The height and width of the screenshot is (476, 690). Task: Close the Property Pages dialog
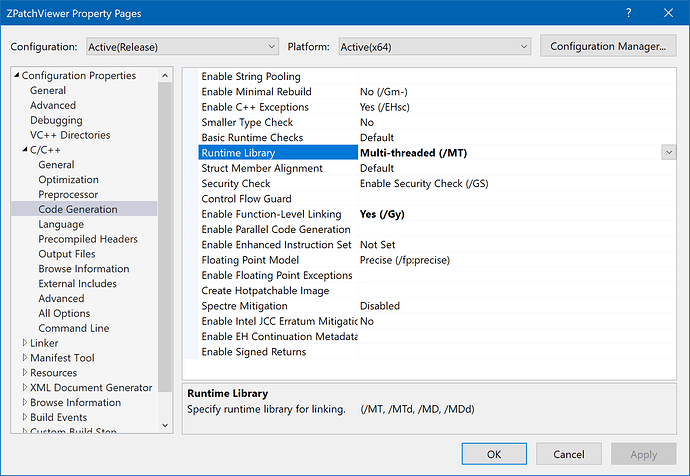point(668,13)
